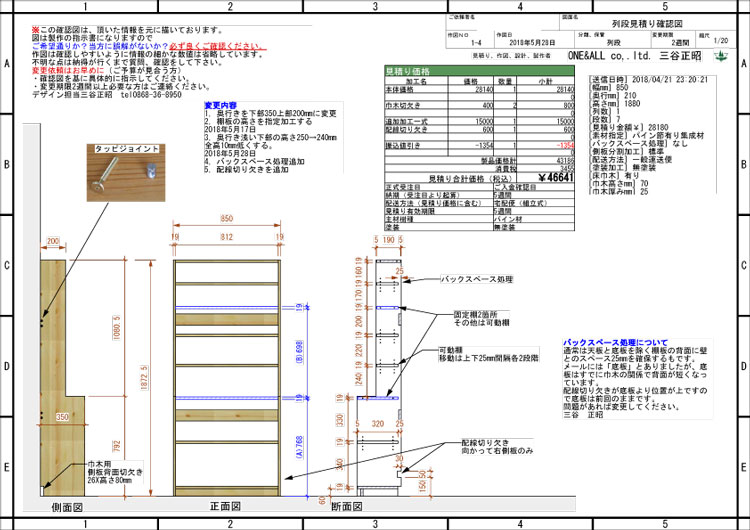Screen dimensions: 750x530
Task: Select the 1872.5 overall height dimension
Action: coord(144,378)
